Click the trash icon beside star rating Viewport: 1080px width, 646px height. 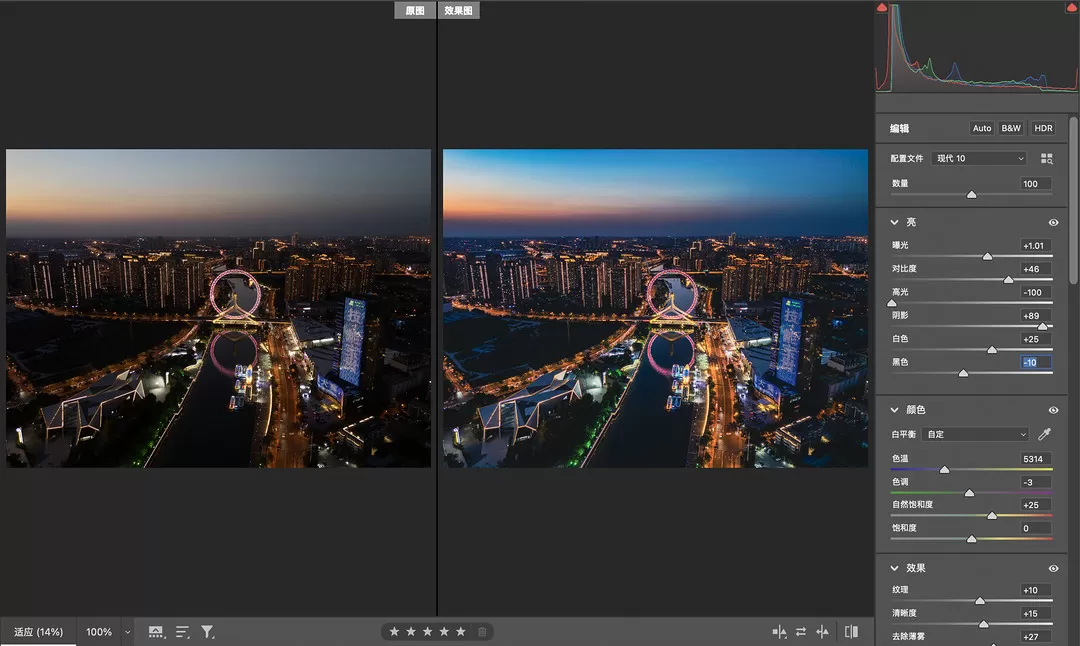click(x=482, y=632)
